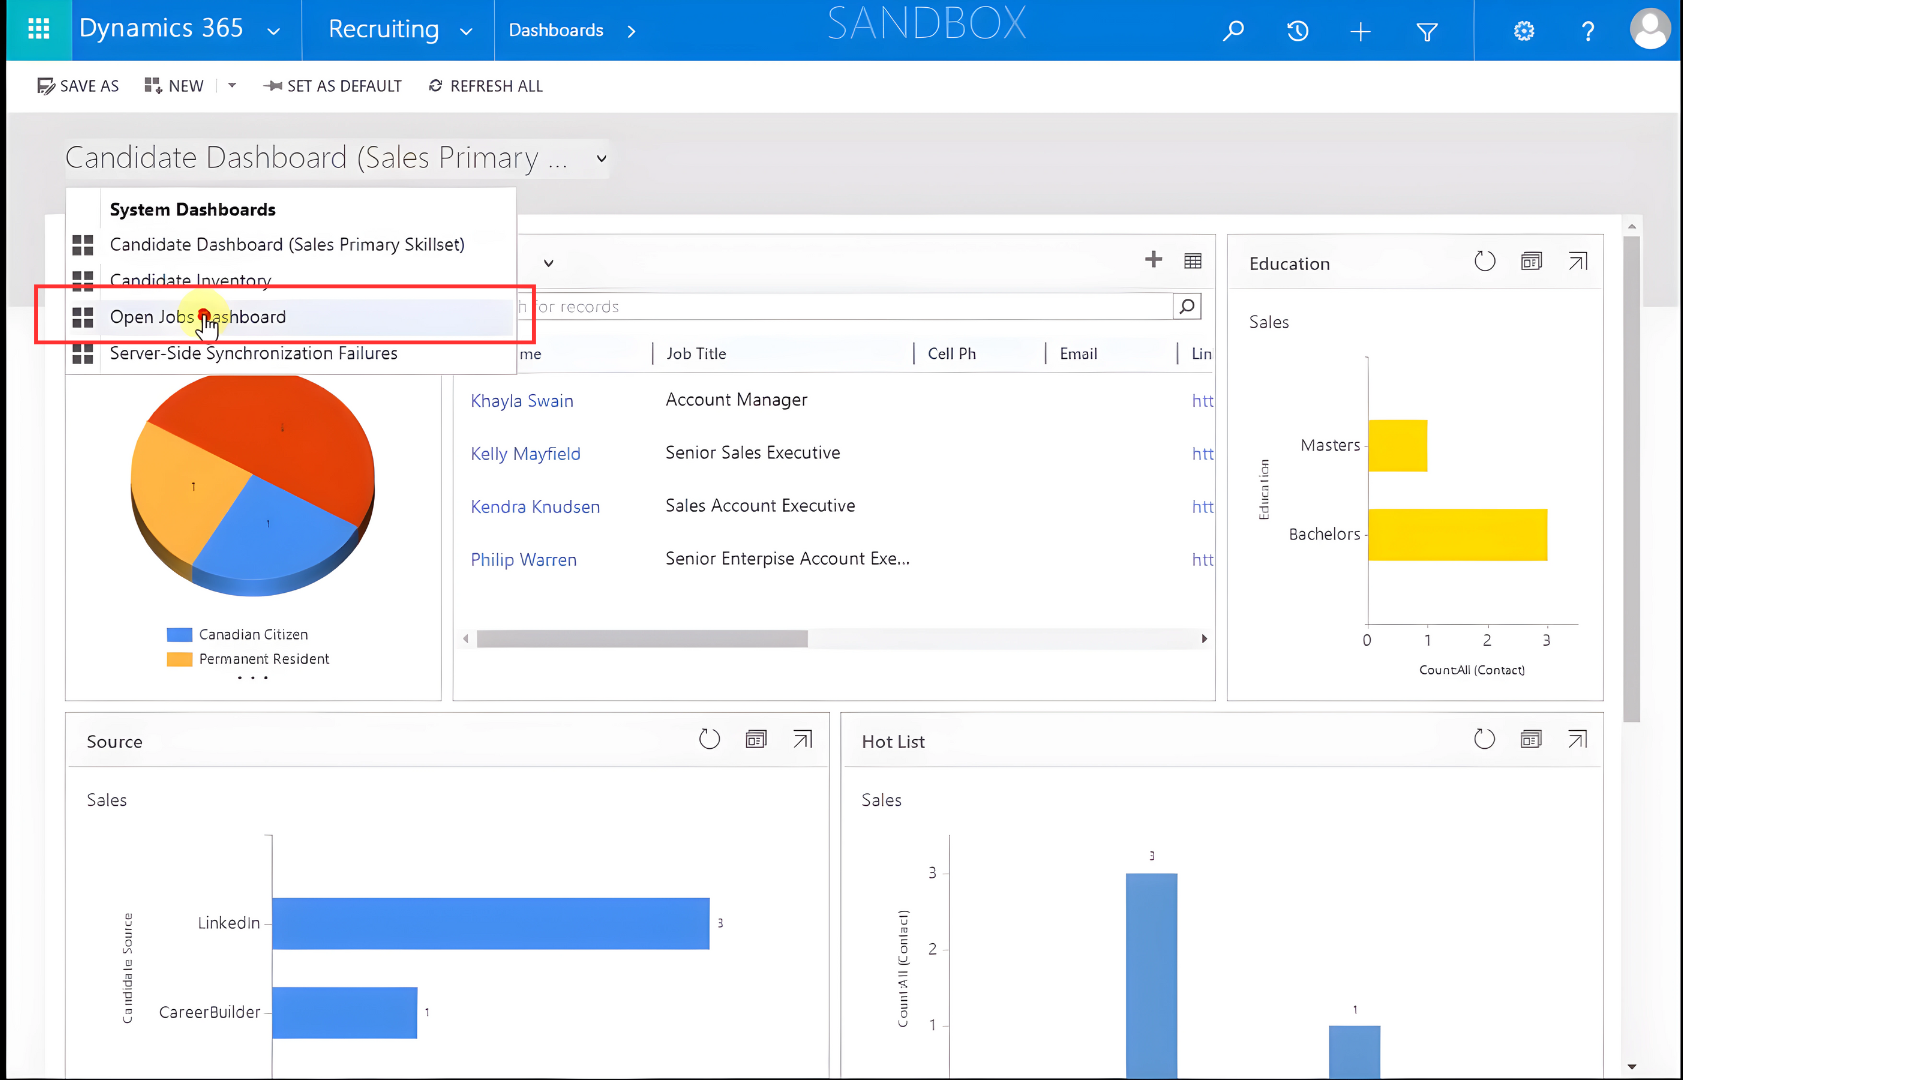1920x1080 pixels.
Task: Click right arrow of list horizontal scrollbar
Action: tap(1204, 639)
